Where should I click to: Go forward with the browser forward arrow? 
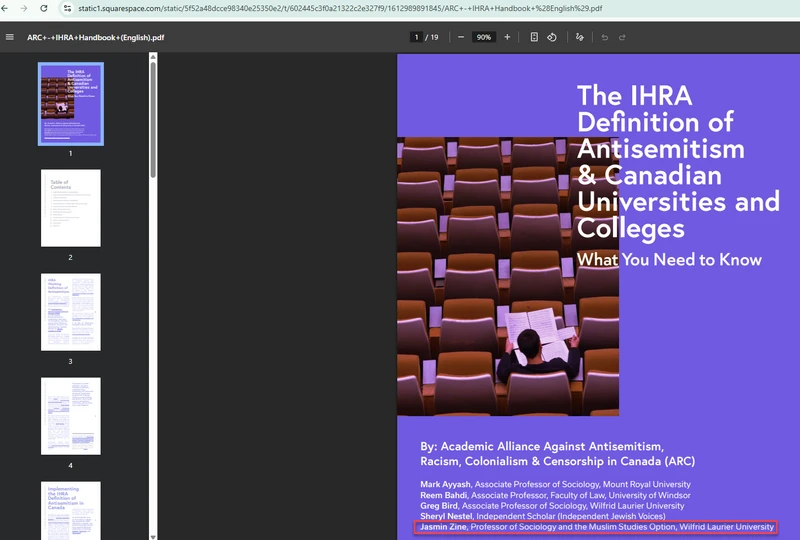coord(23,8)
